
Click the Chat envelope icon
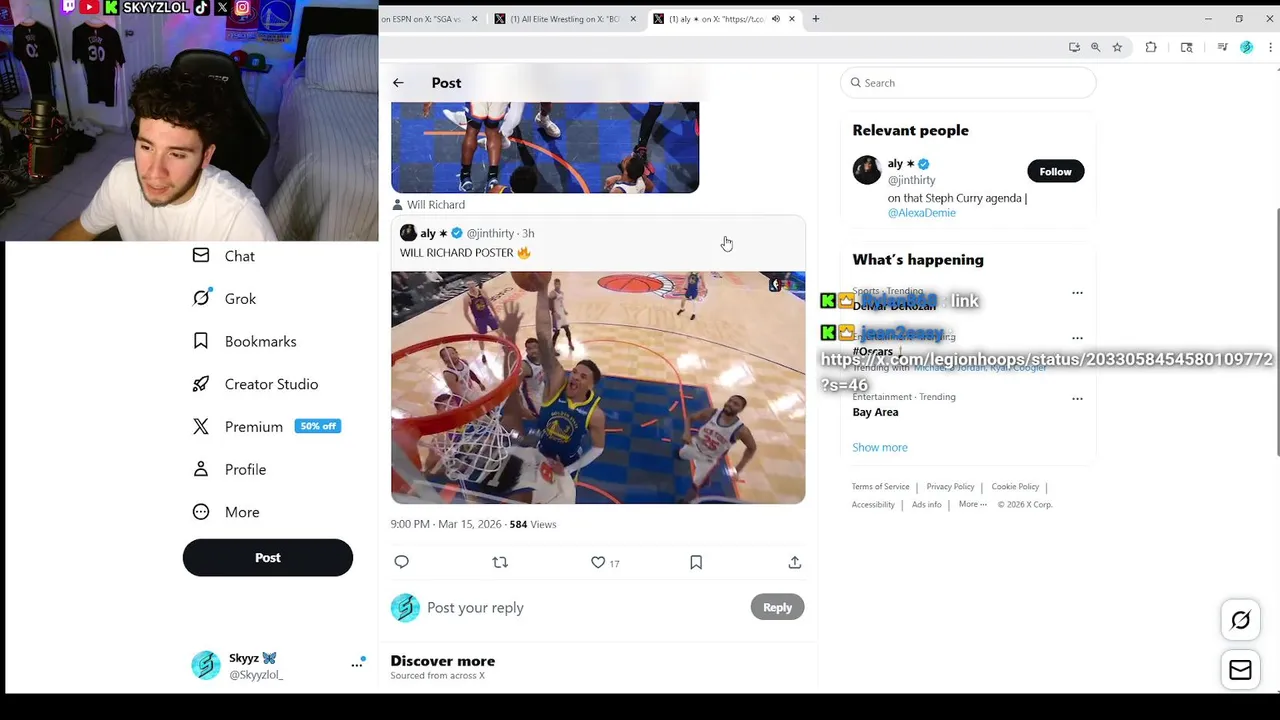[201, 256]
